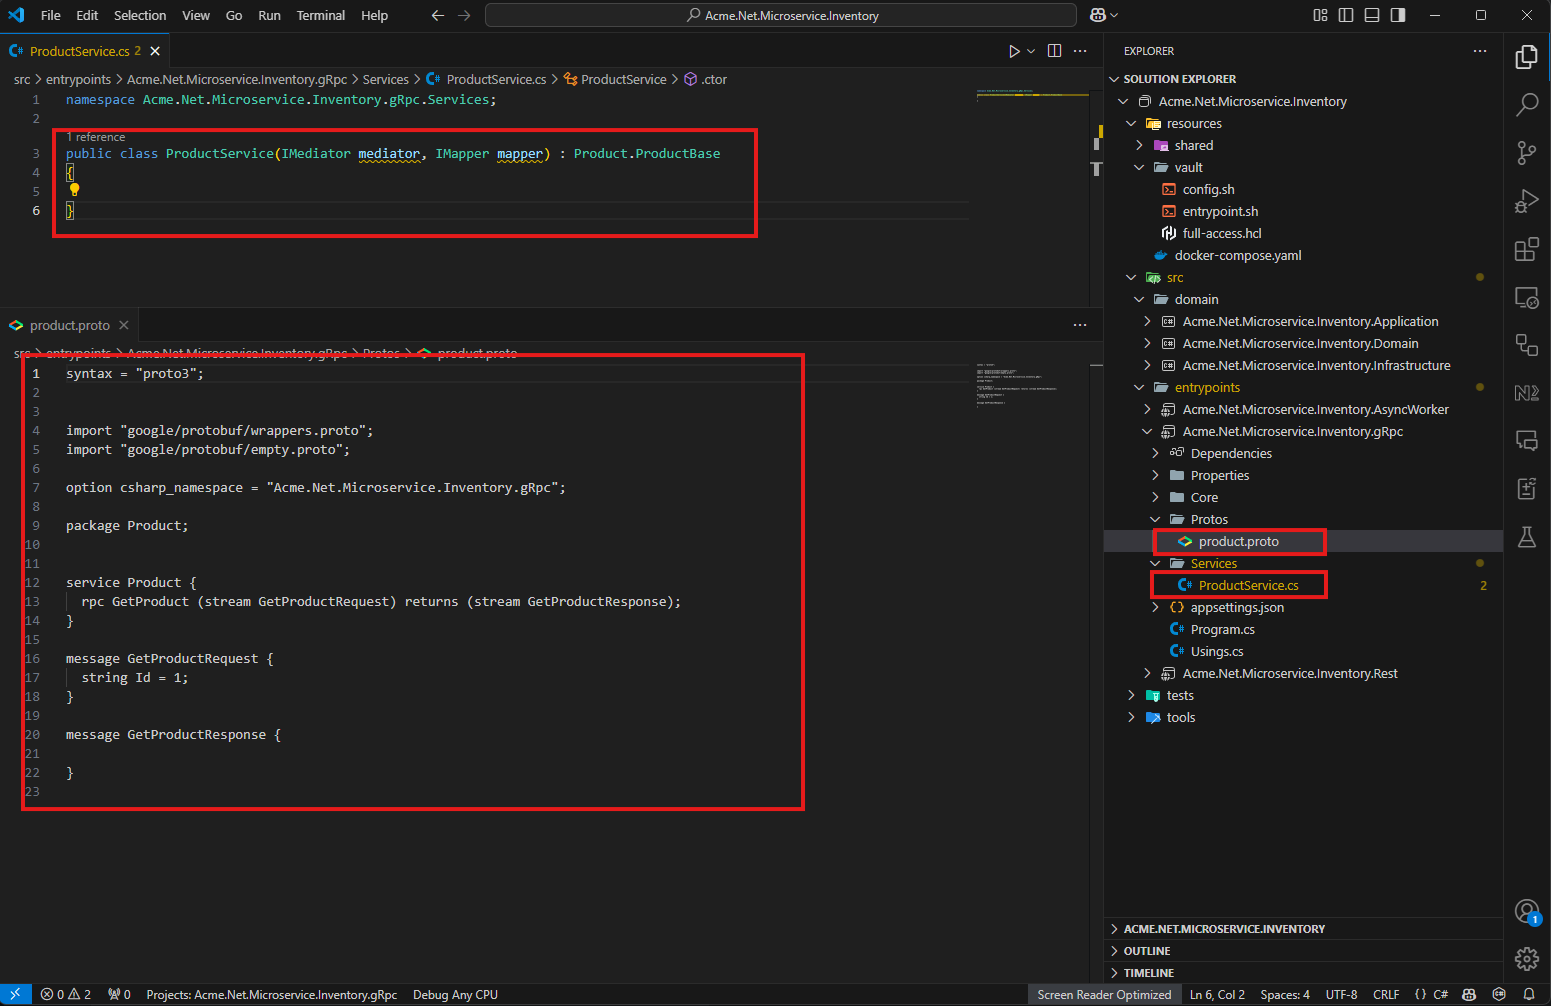
Task: Split the ProductService.cs editor right
Action: tap(1054, 51)
